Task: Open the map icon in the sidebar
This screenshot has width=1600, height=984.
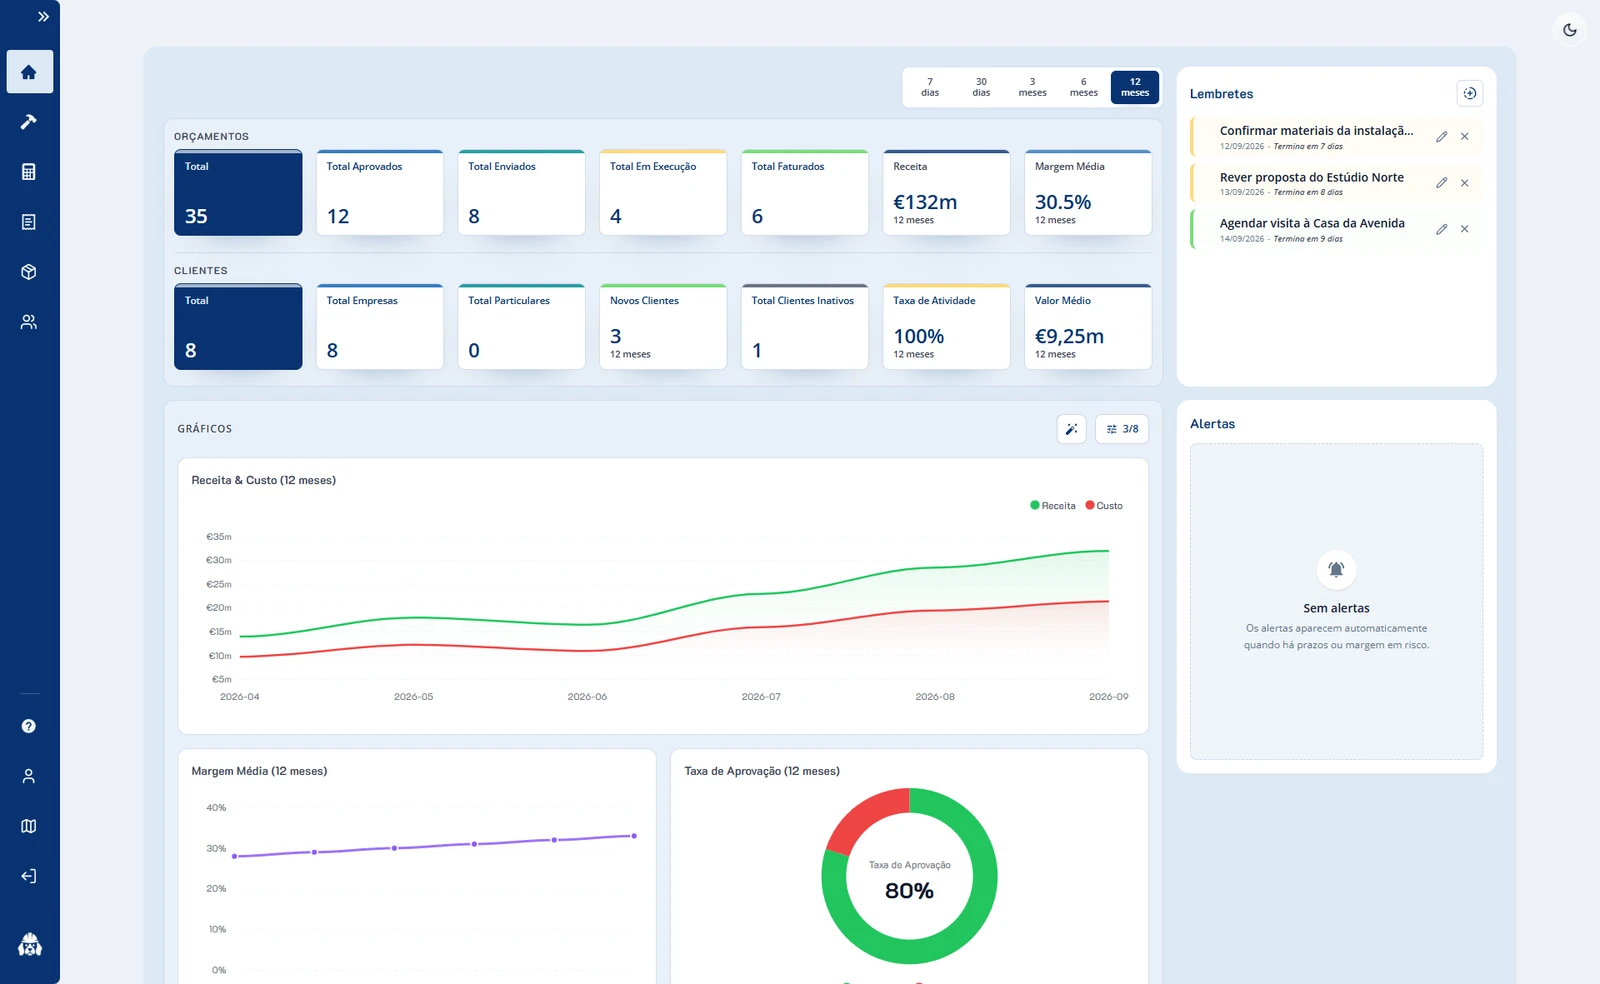Action: tap(29, 826)
